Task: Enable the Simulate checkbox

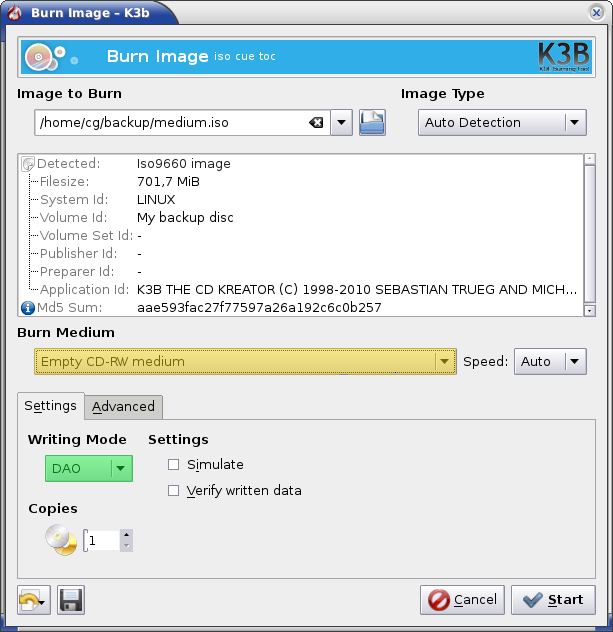Action: pyautogui.click(x=174, y=465)
